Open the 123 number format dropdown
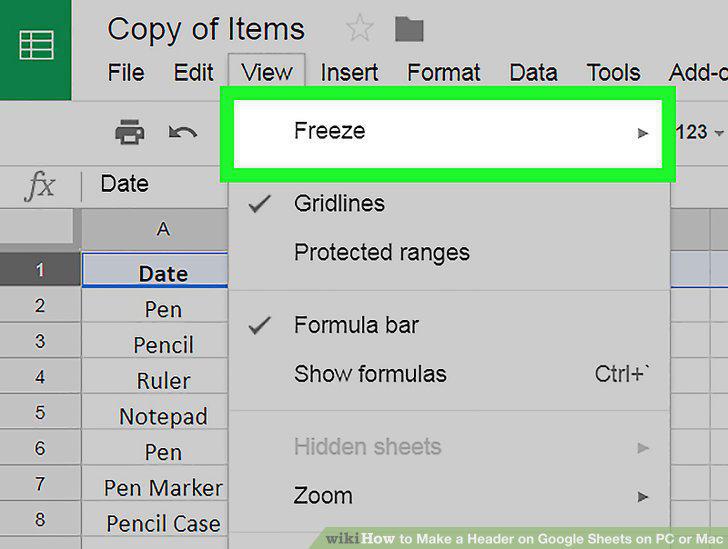The image size is (728, 549). tap(699, 132)
